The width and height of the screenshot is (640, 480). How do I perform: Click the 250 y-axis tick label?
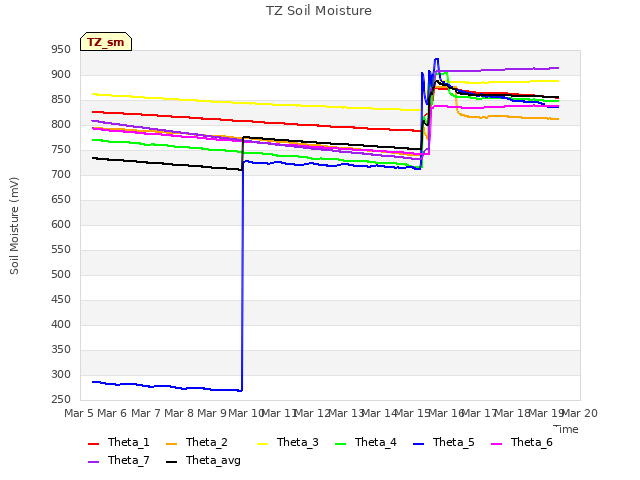(x=61, y=400)
